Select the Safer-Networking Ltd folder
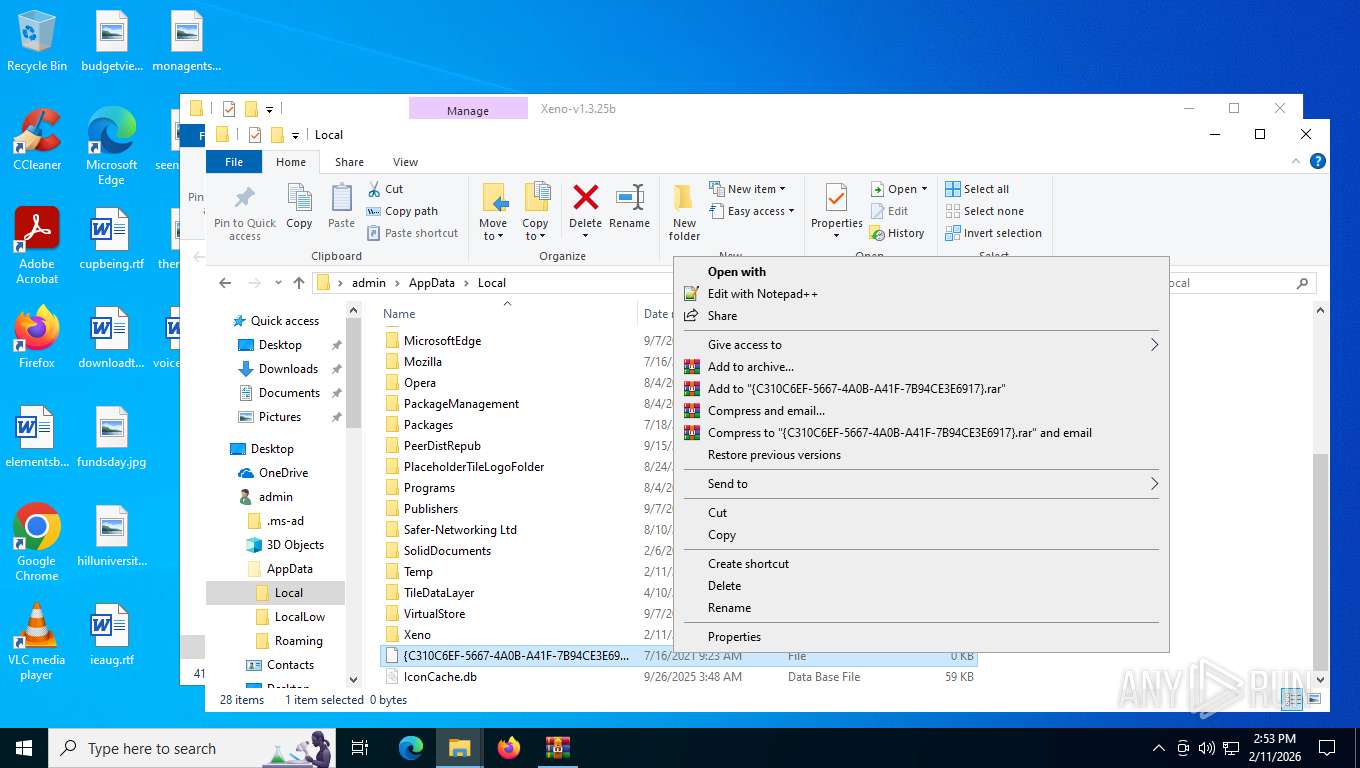Viewport: 1360px width, 768px height. click(460, 530)
